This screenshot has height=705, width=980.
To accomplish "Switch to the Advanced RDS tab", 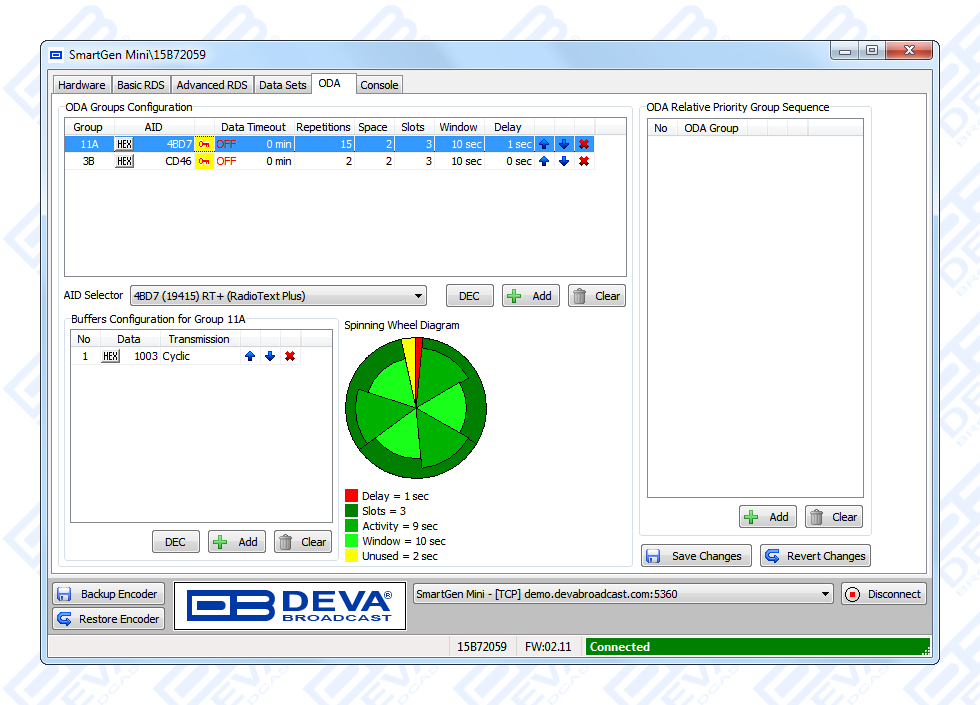I will (x=211, y=85).
